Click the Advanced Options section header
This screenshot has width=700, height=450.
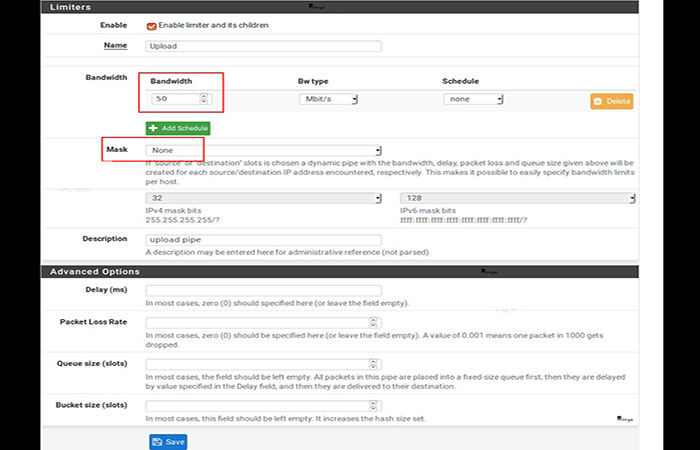pos(340,271)
